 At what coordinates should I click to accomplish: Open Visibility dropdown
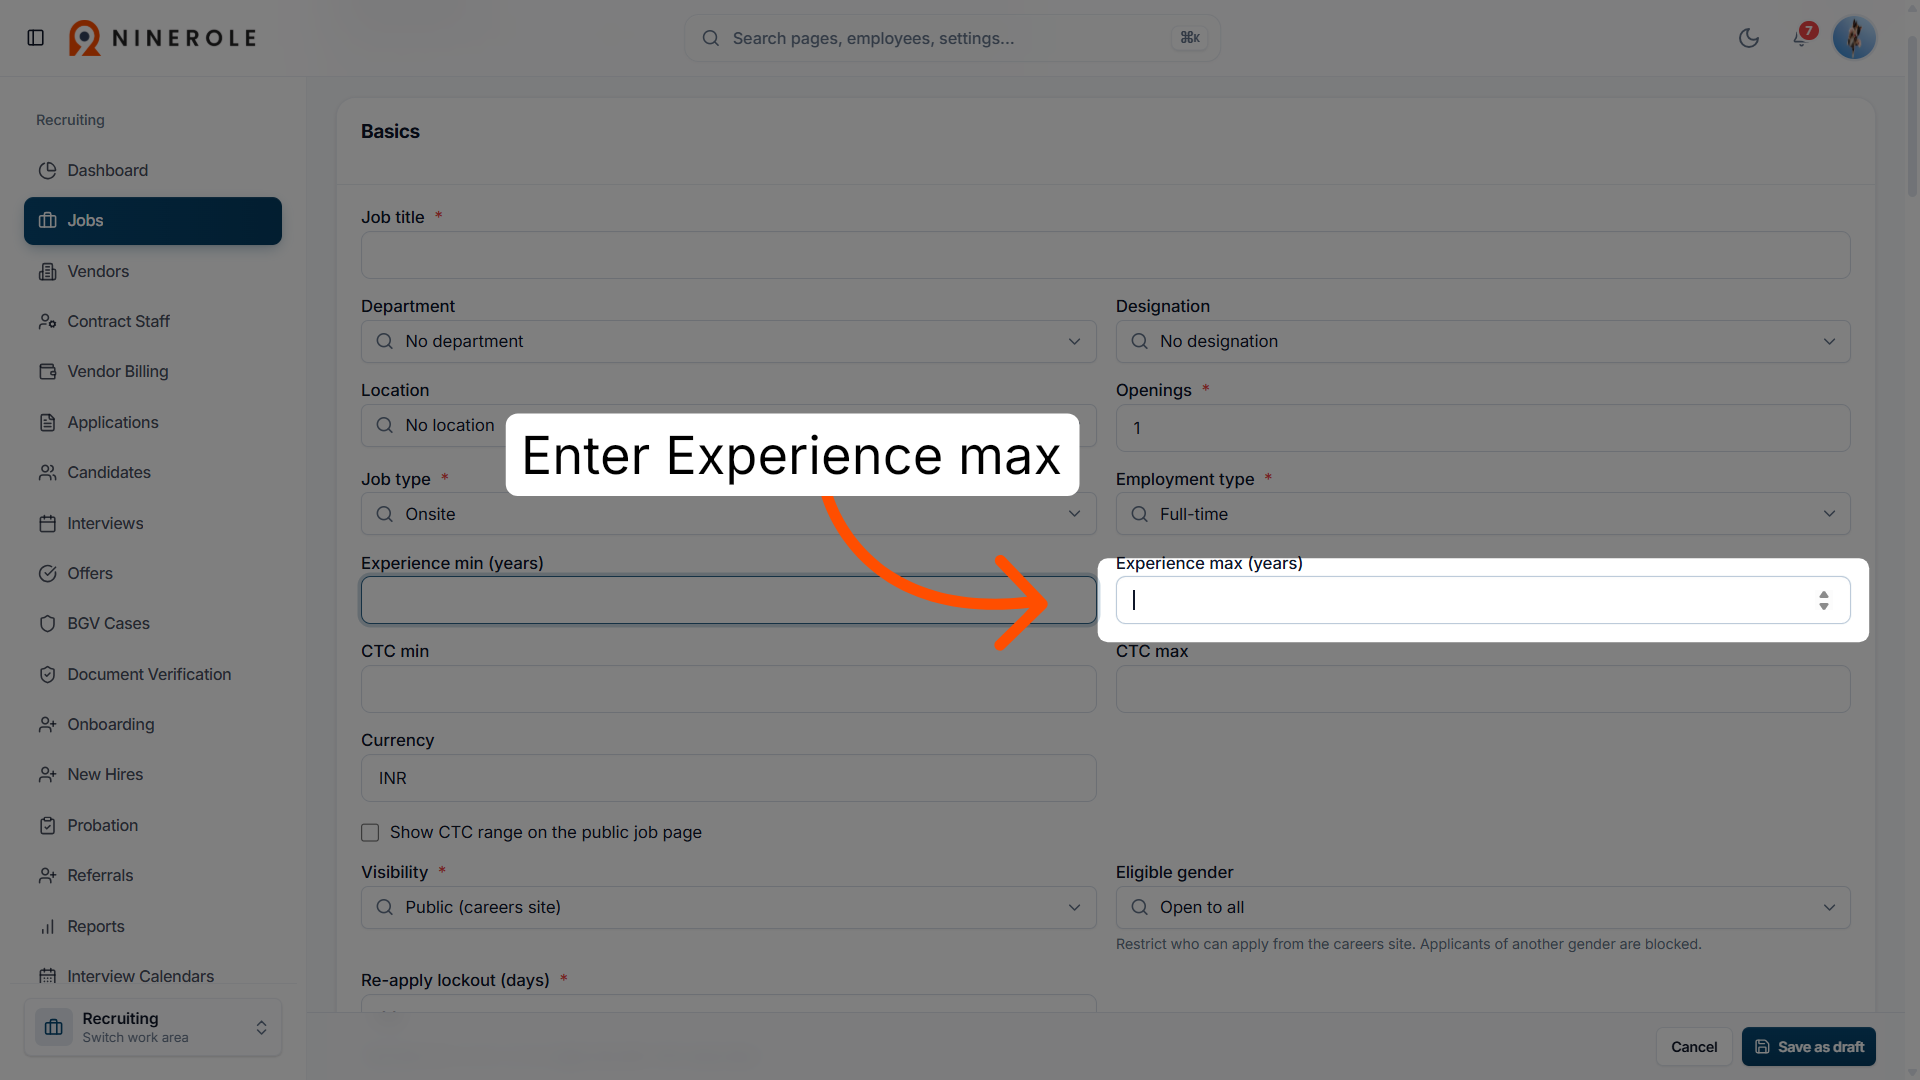728,907
